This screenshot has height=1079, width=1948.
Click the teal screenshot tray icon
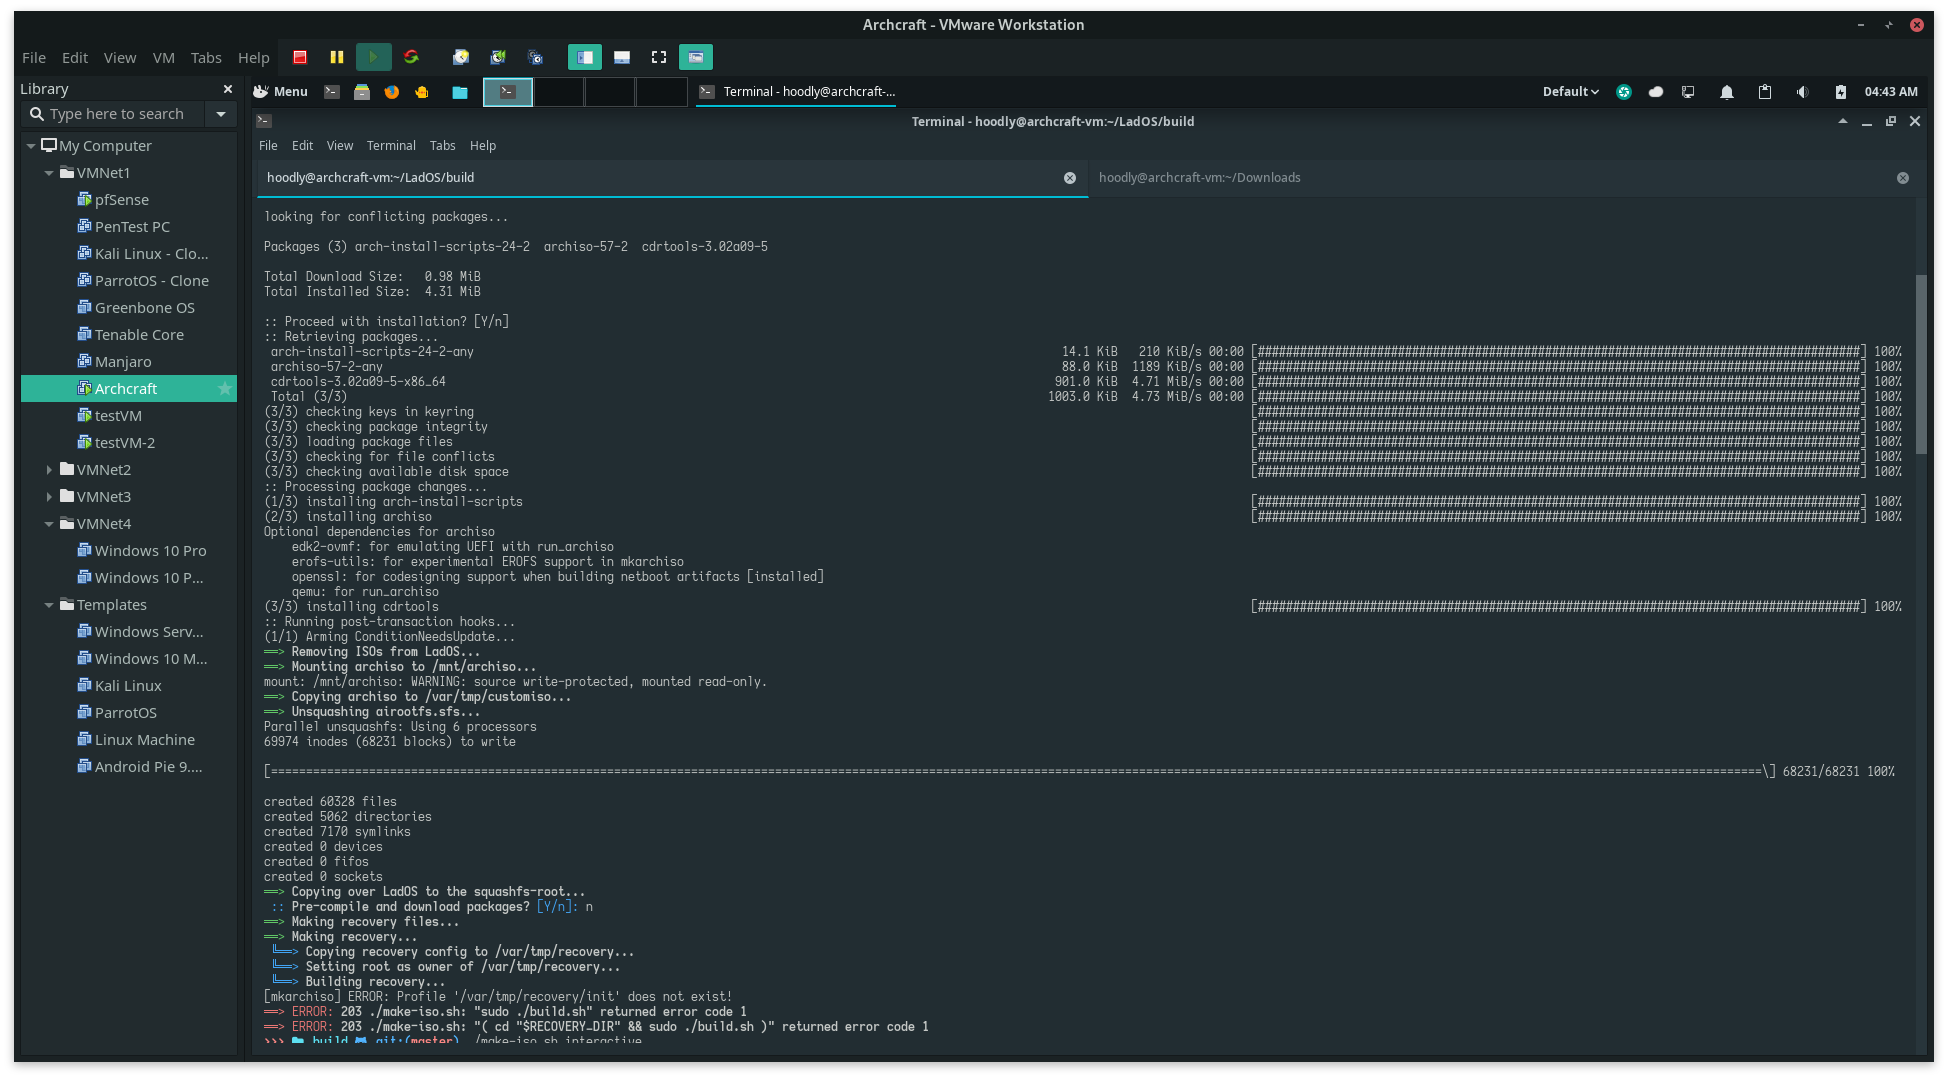coord(1624,92)
